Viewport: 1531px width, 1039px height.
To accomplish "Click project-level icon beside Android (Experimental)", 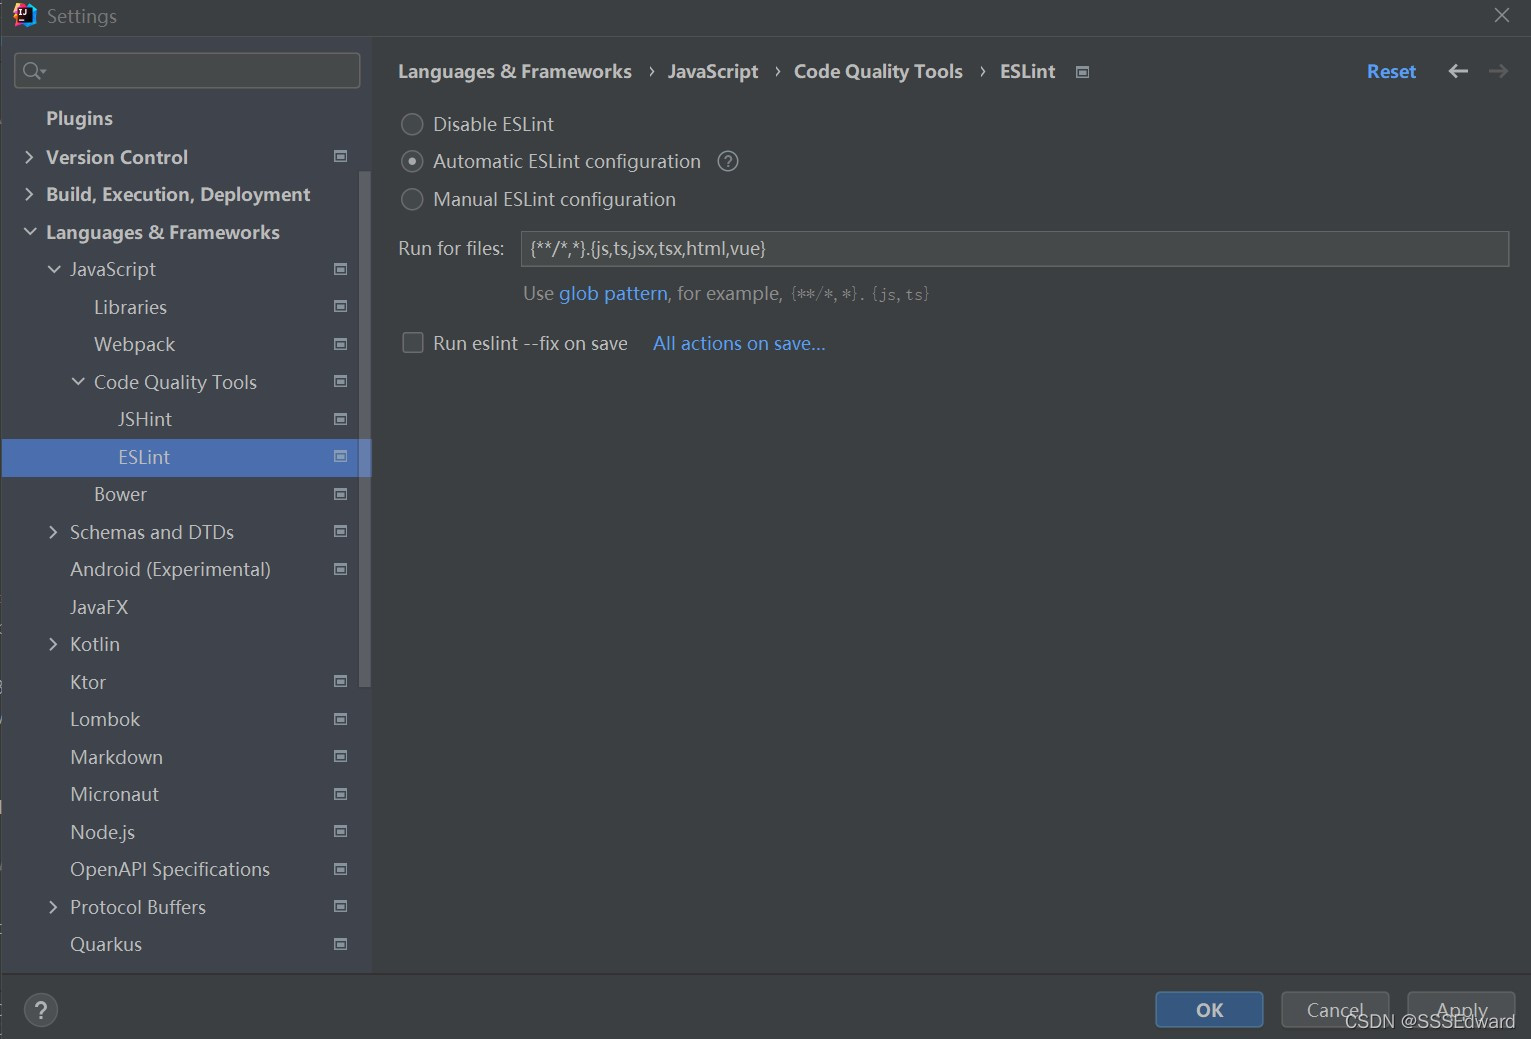I will [x=340, y=569].
